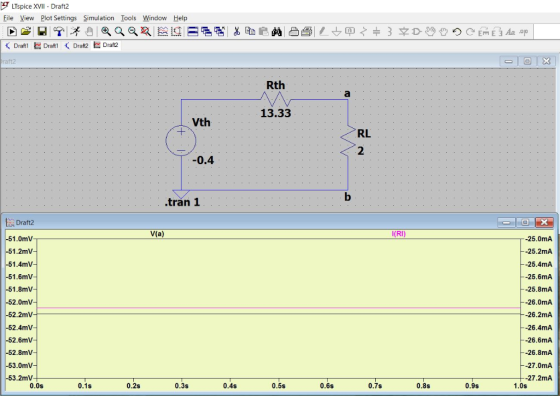Click the Close All Windows toolbar icon

tap(219, 32)
